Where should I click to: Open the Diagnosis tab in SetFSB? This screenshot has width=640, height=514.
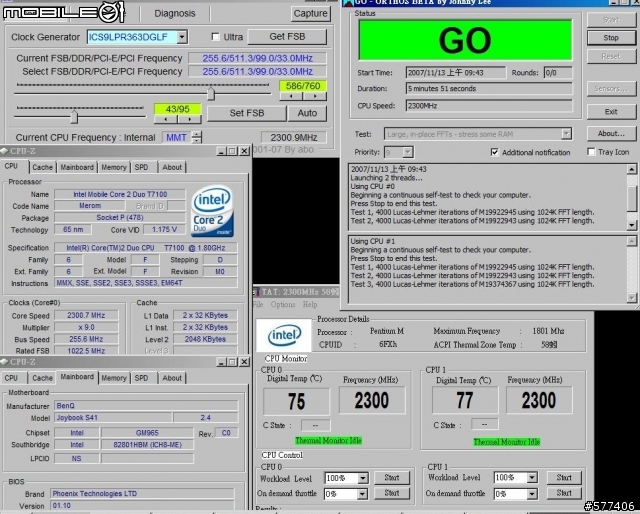[x=175, y=13]
